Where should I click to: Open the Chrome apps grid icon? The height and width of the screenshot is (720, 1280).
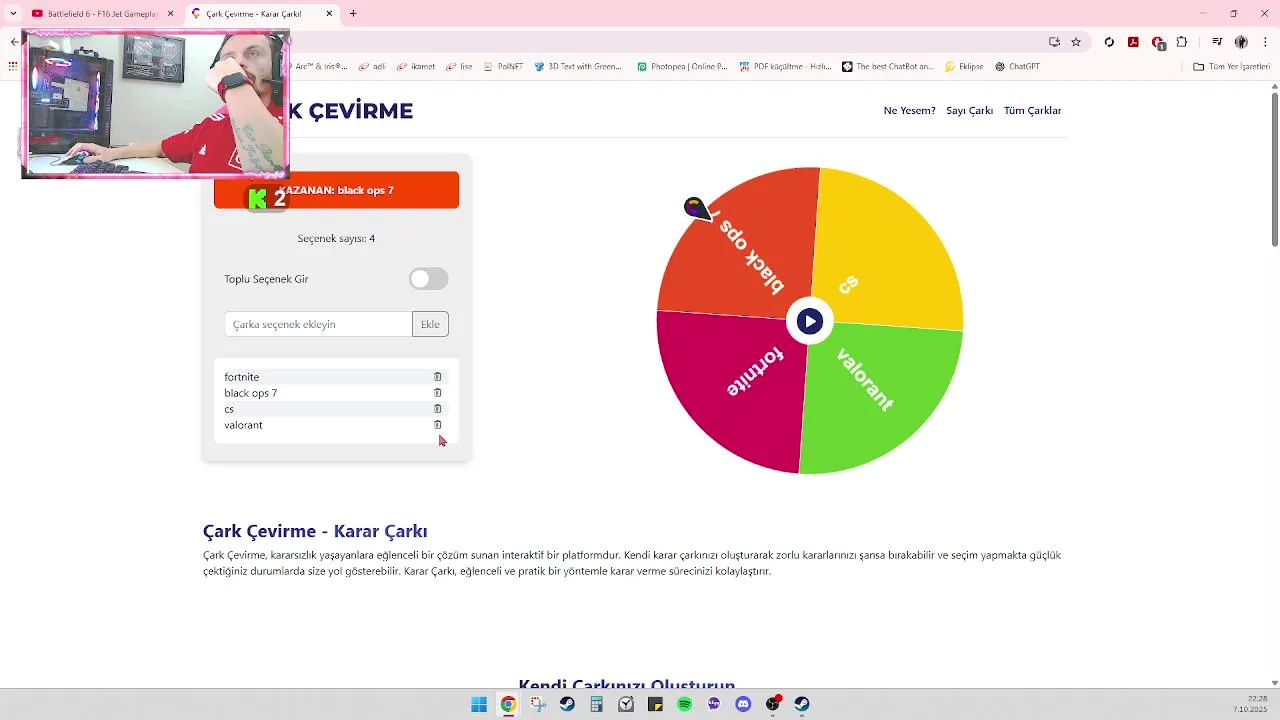[13, 67]
